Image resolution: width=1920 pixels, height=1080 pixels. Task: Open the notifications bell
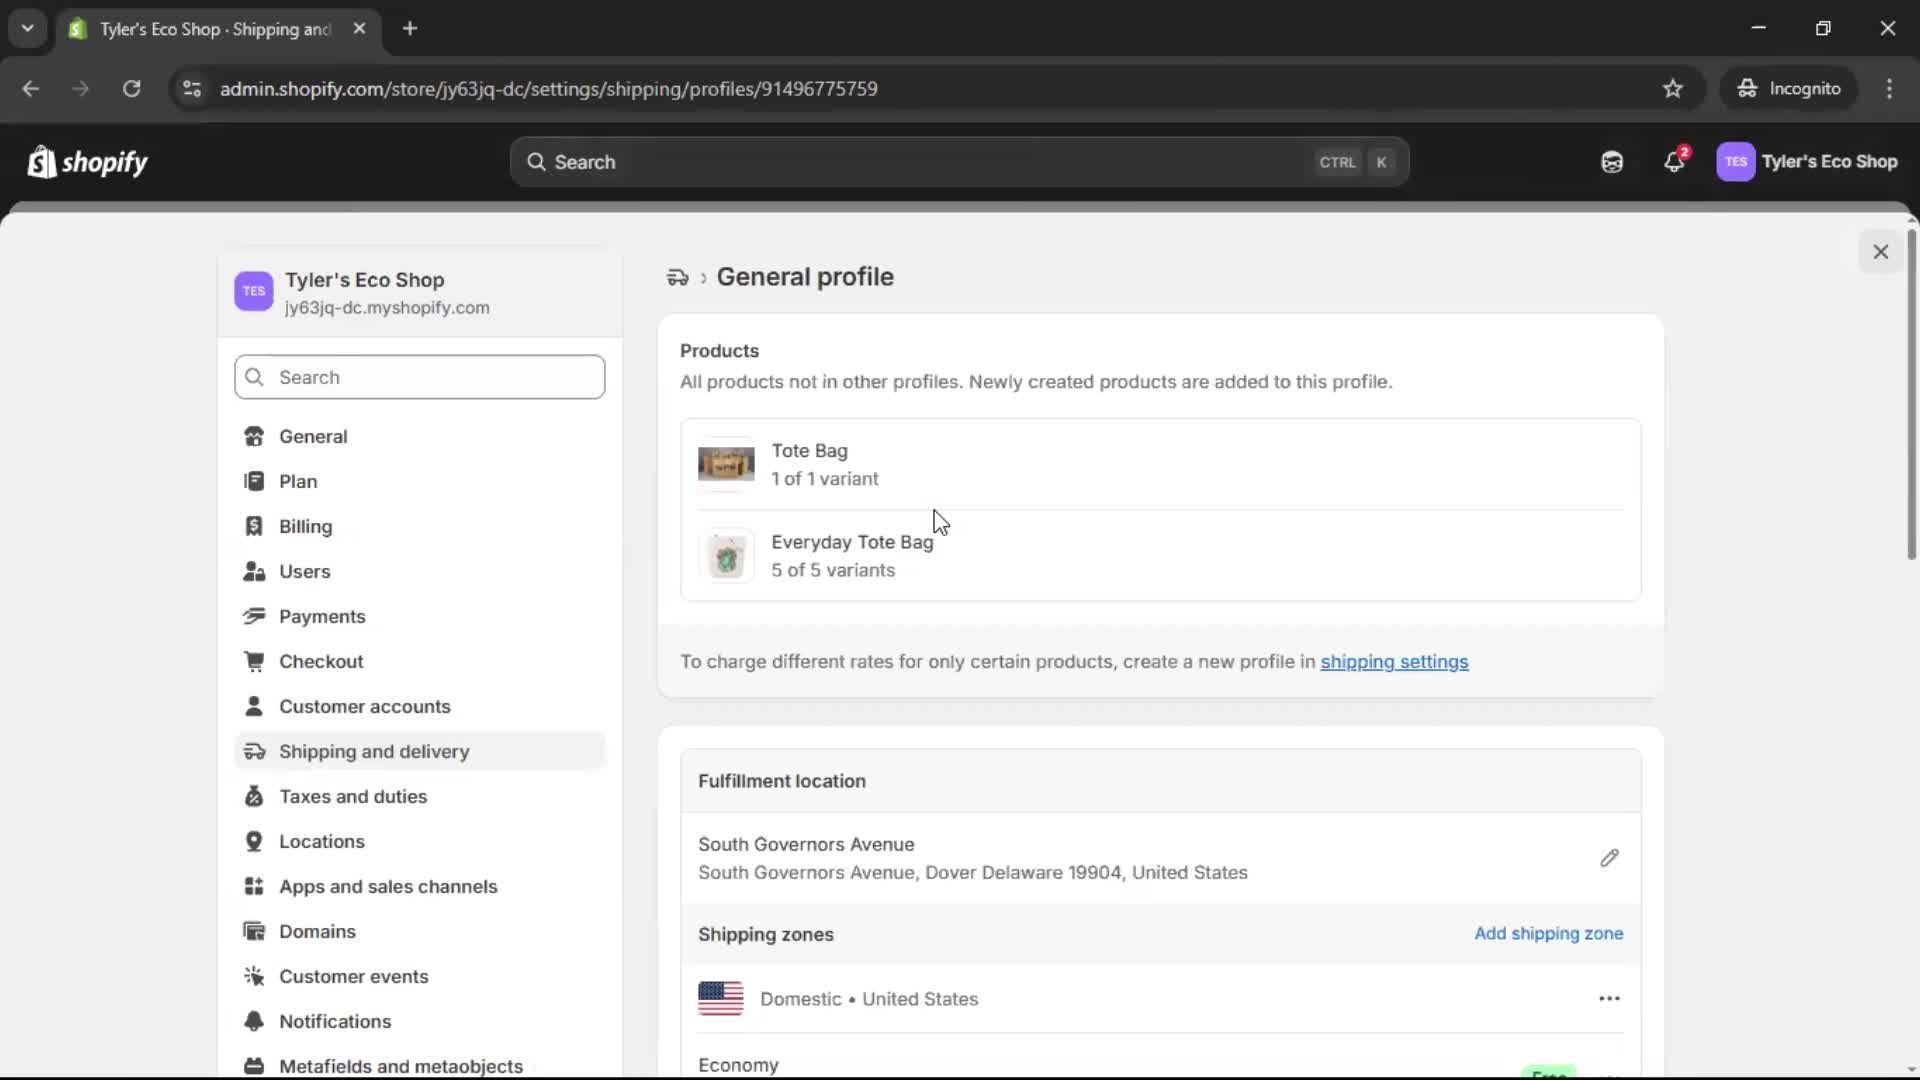click(x=1675, y=161)
